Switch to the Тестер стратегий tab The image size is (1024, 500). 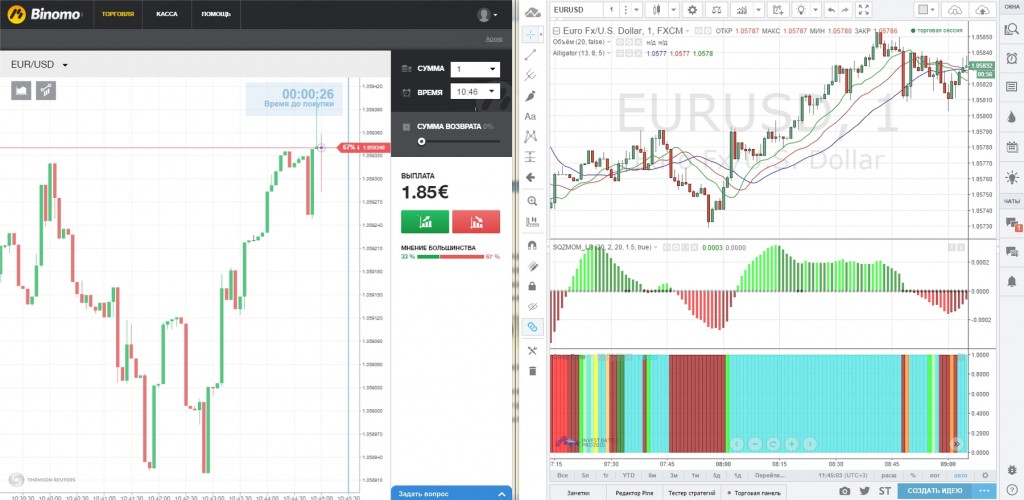coord(693,492)
